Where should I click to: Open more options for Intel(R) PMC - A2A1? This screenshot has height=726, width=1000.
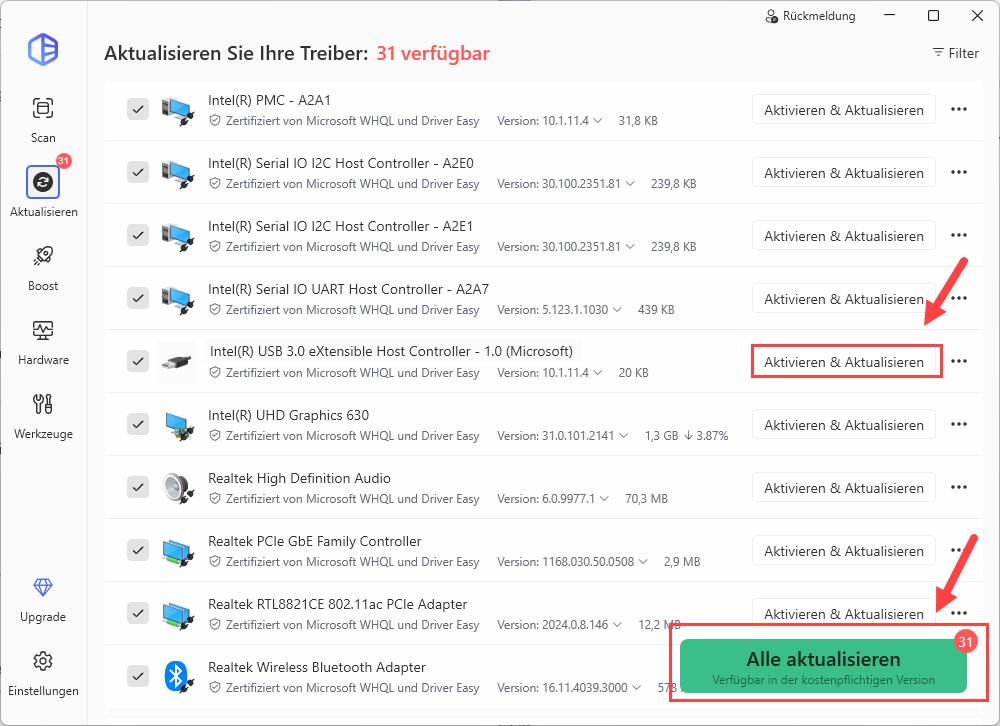point(959,110)
